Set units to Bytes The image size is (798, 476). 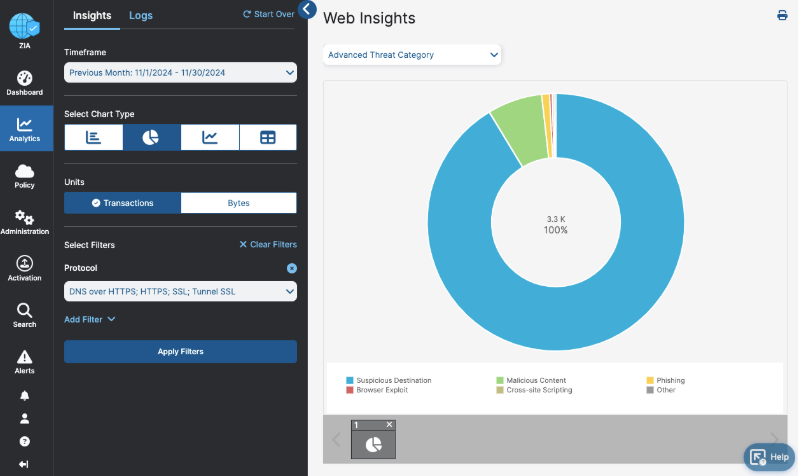coord(238,203)
